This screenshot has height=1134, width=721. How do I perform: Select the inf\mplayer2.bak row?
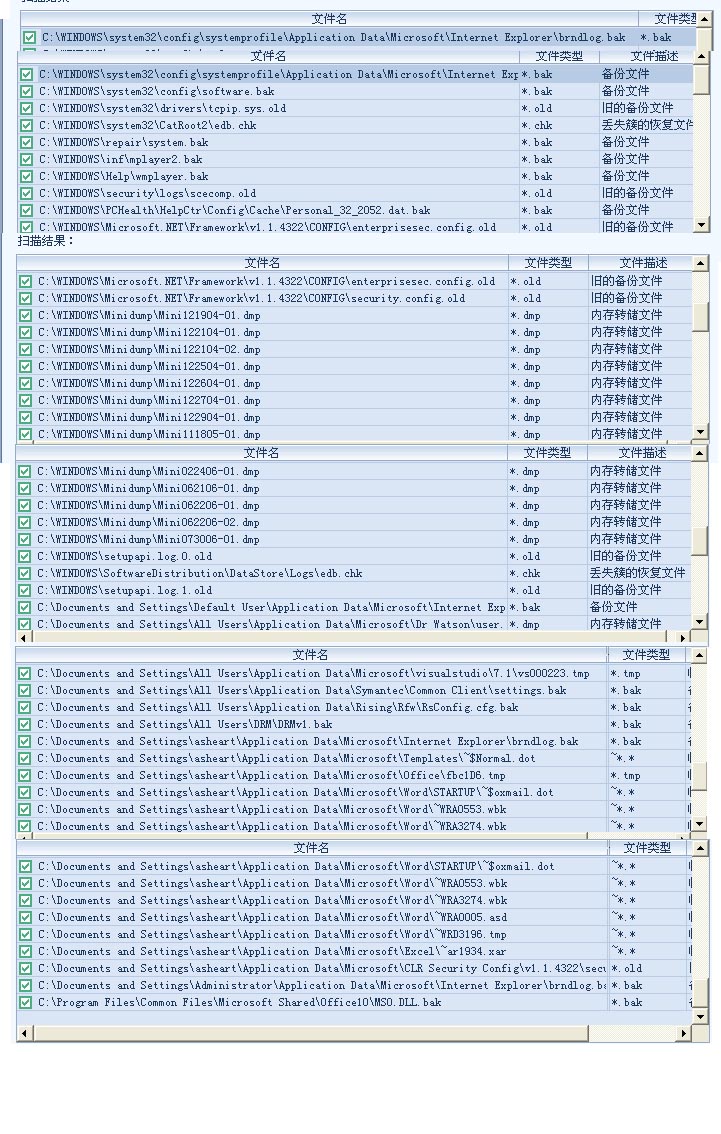pyautogui.click(x=355, y=160)
